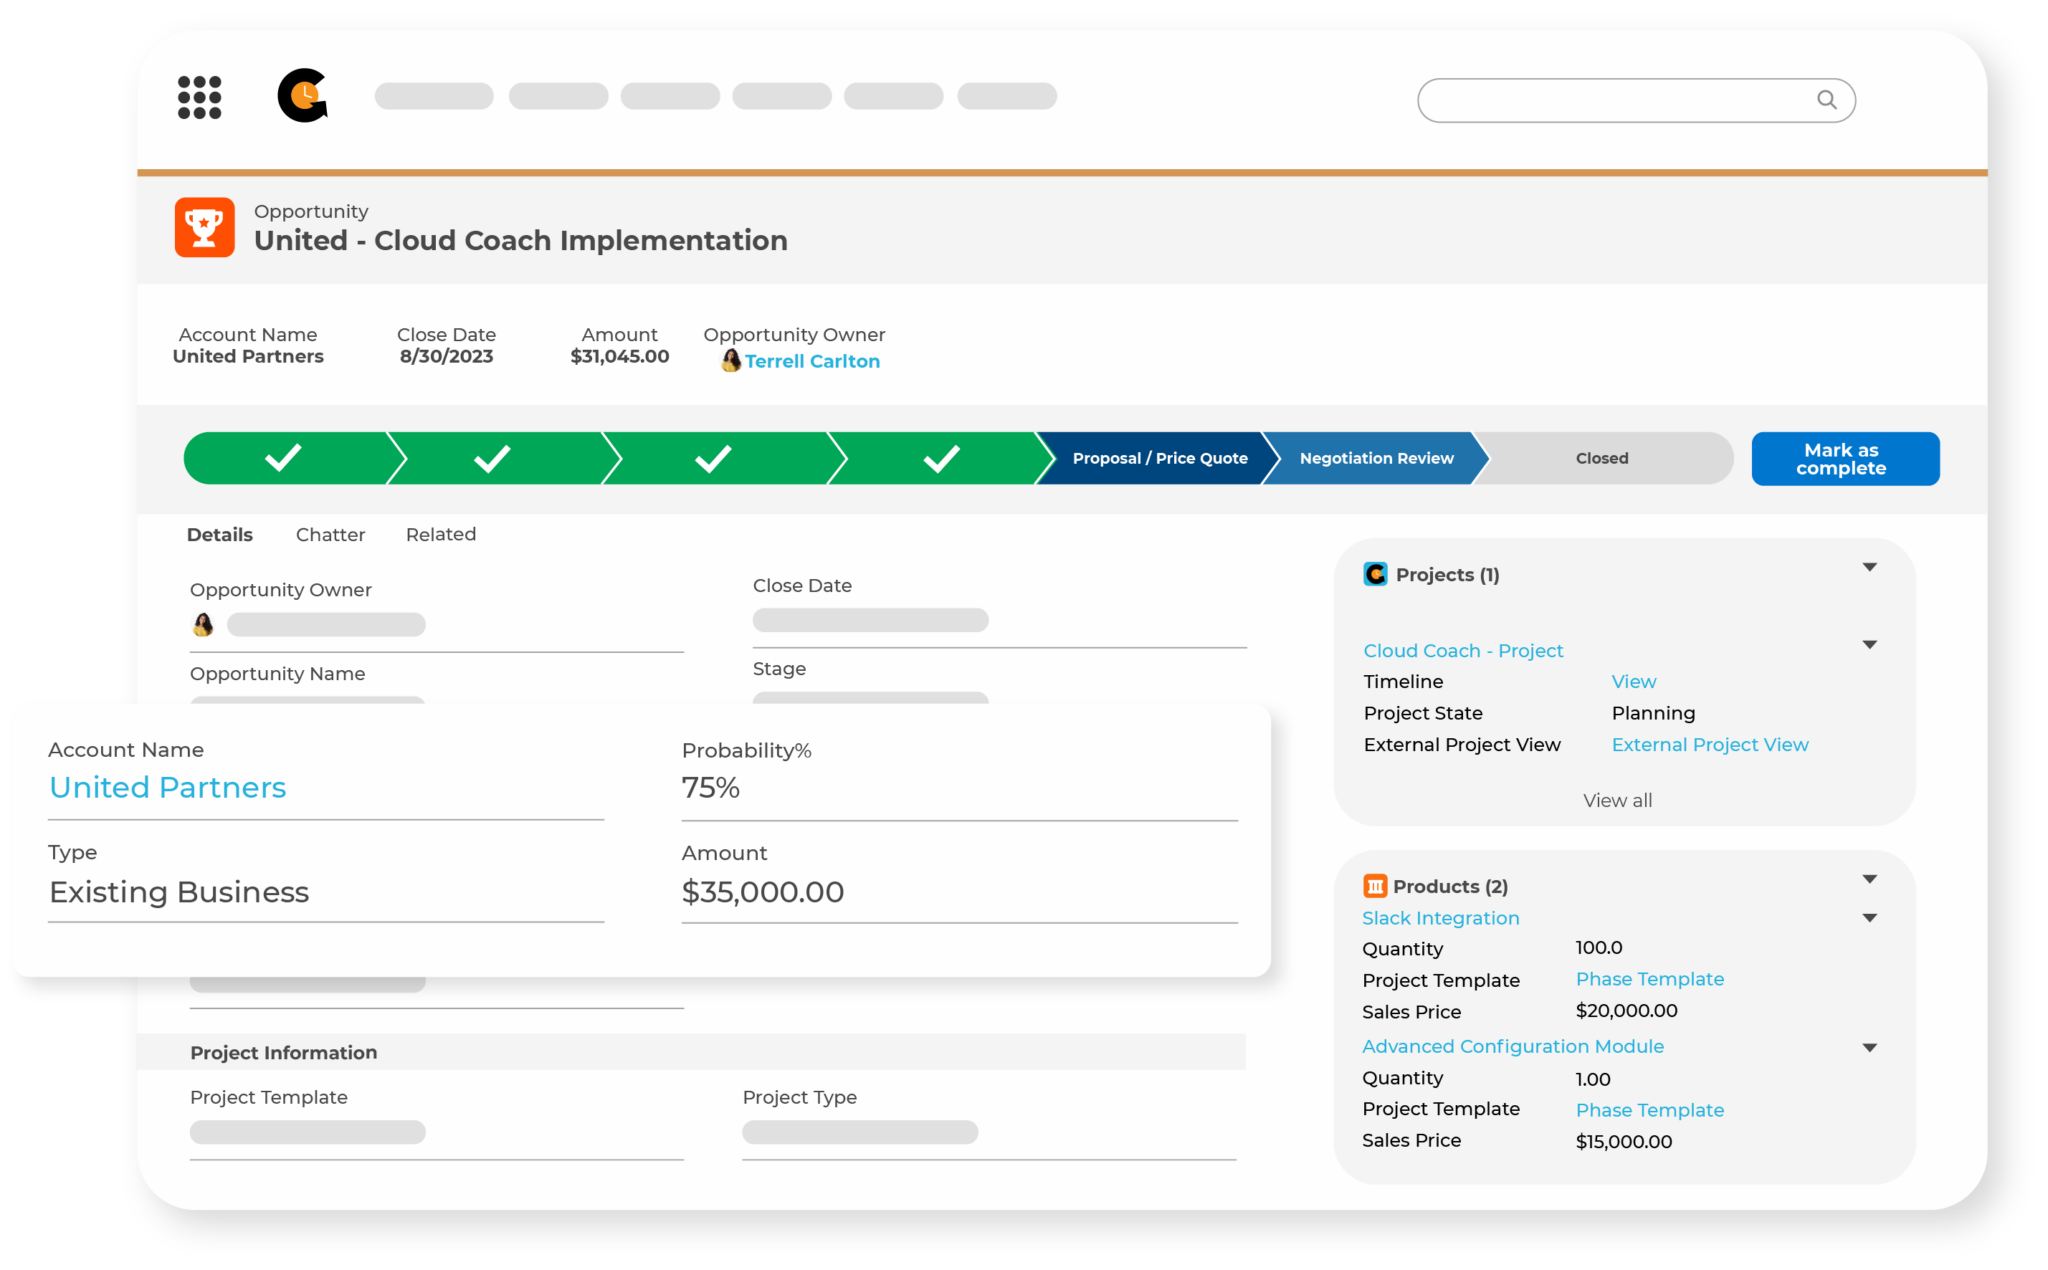Viewport: 2048px width, 1270px height.
Task: Click the $15,000.00 sales price
Action: pos(1624,1142)
